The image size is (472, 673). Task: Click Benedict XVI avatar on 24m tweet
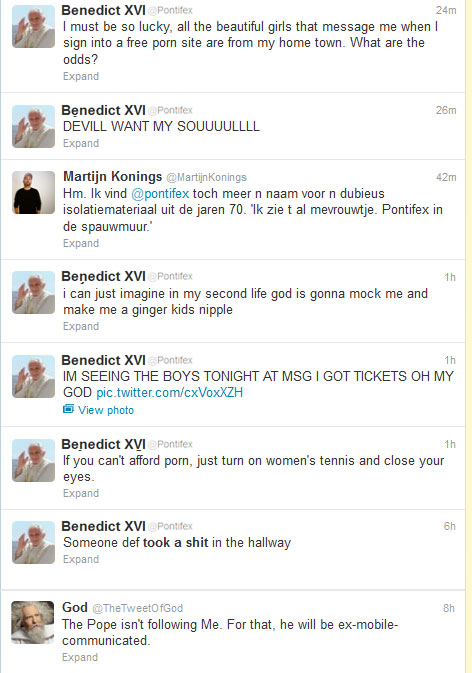click(x=33, y=26)
